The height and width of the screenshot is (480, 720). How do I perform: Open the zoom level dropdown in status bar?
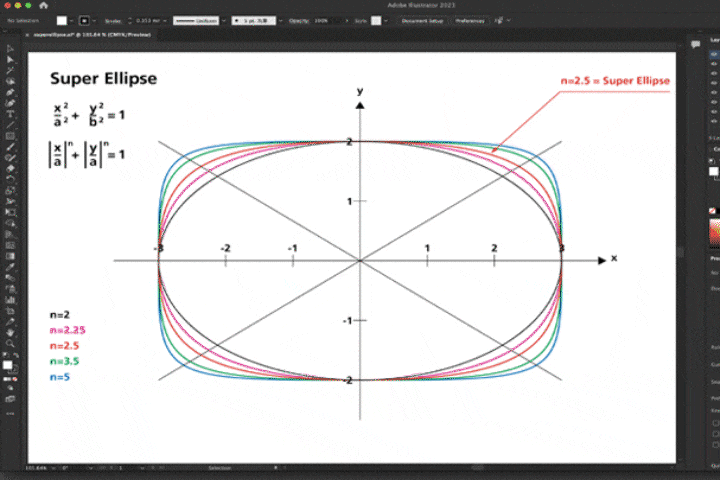pyautogui.click(x=54, y=468)
